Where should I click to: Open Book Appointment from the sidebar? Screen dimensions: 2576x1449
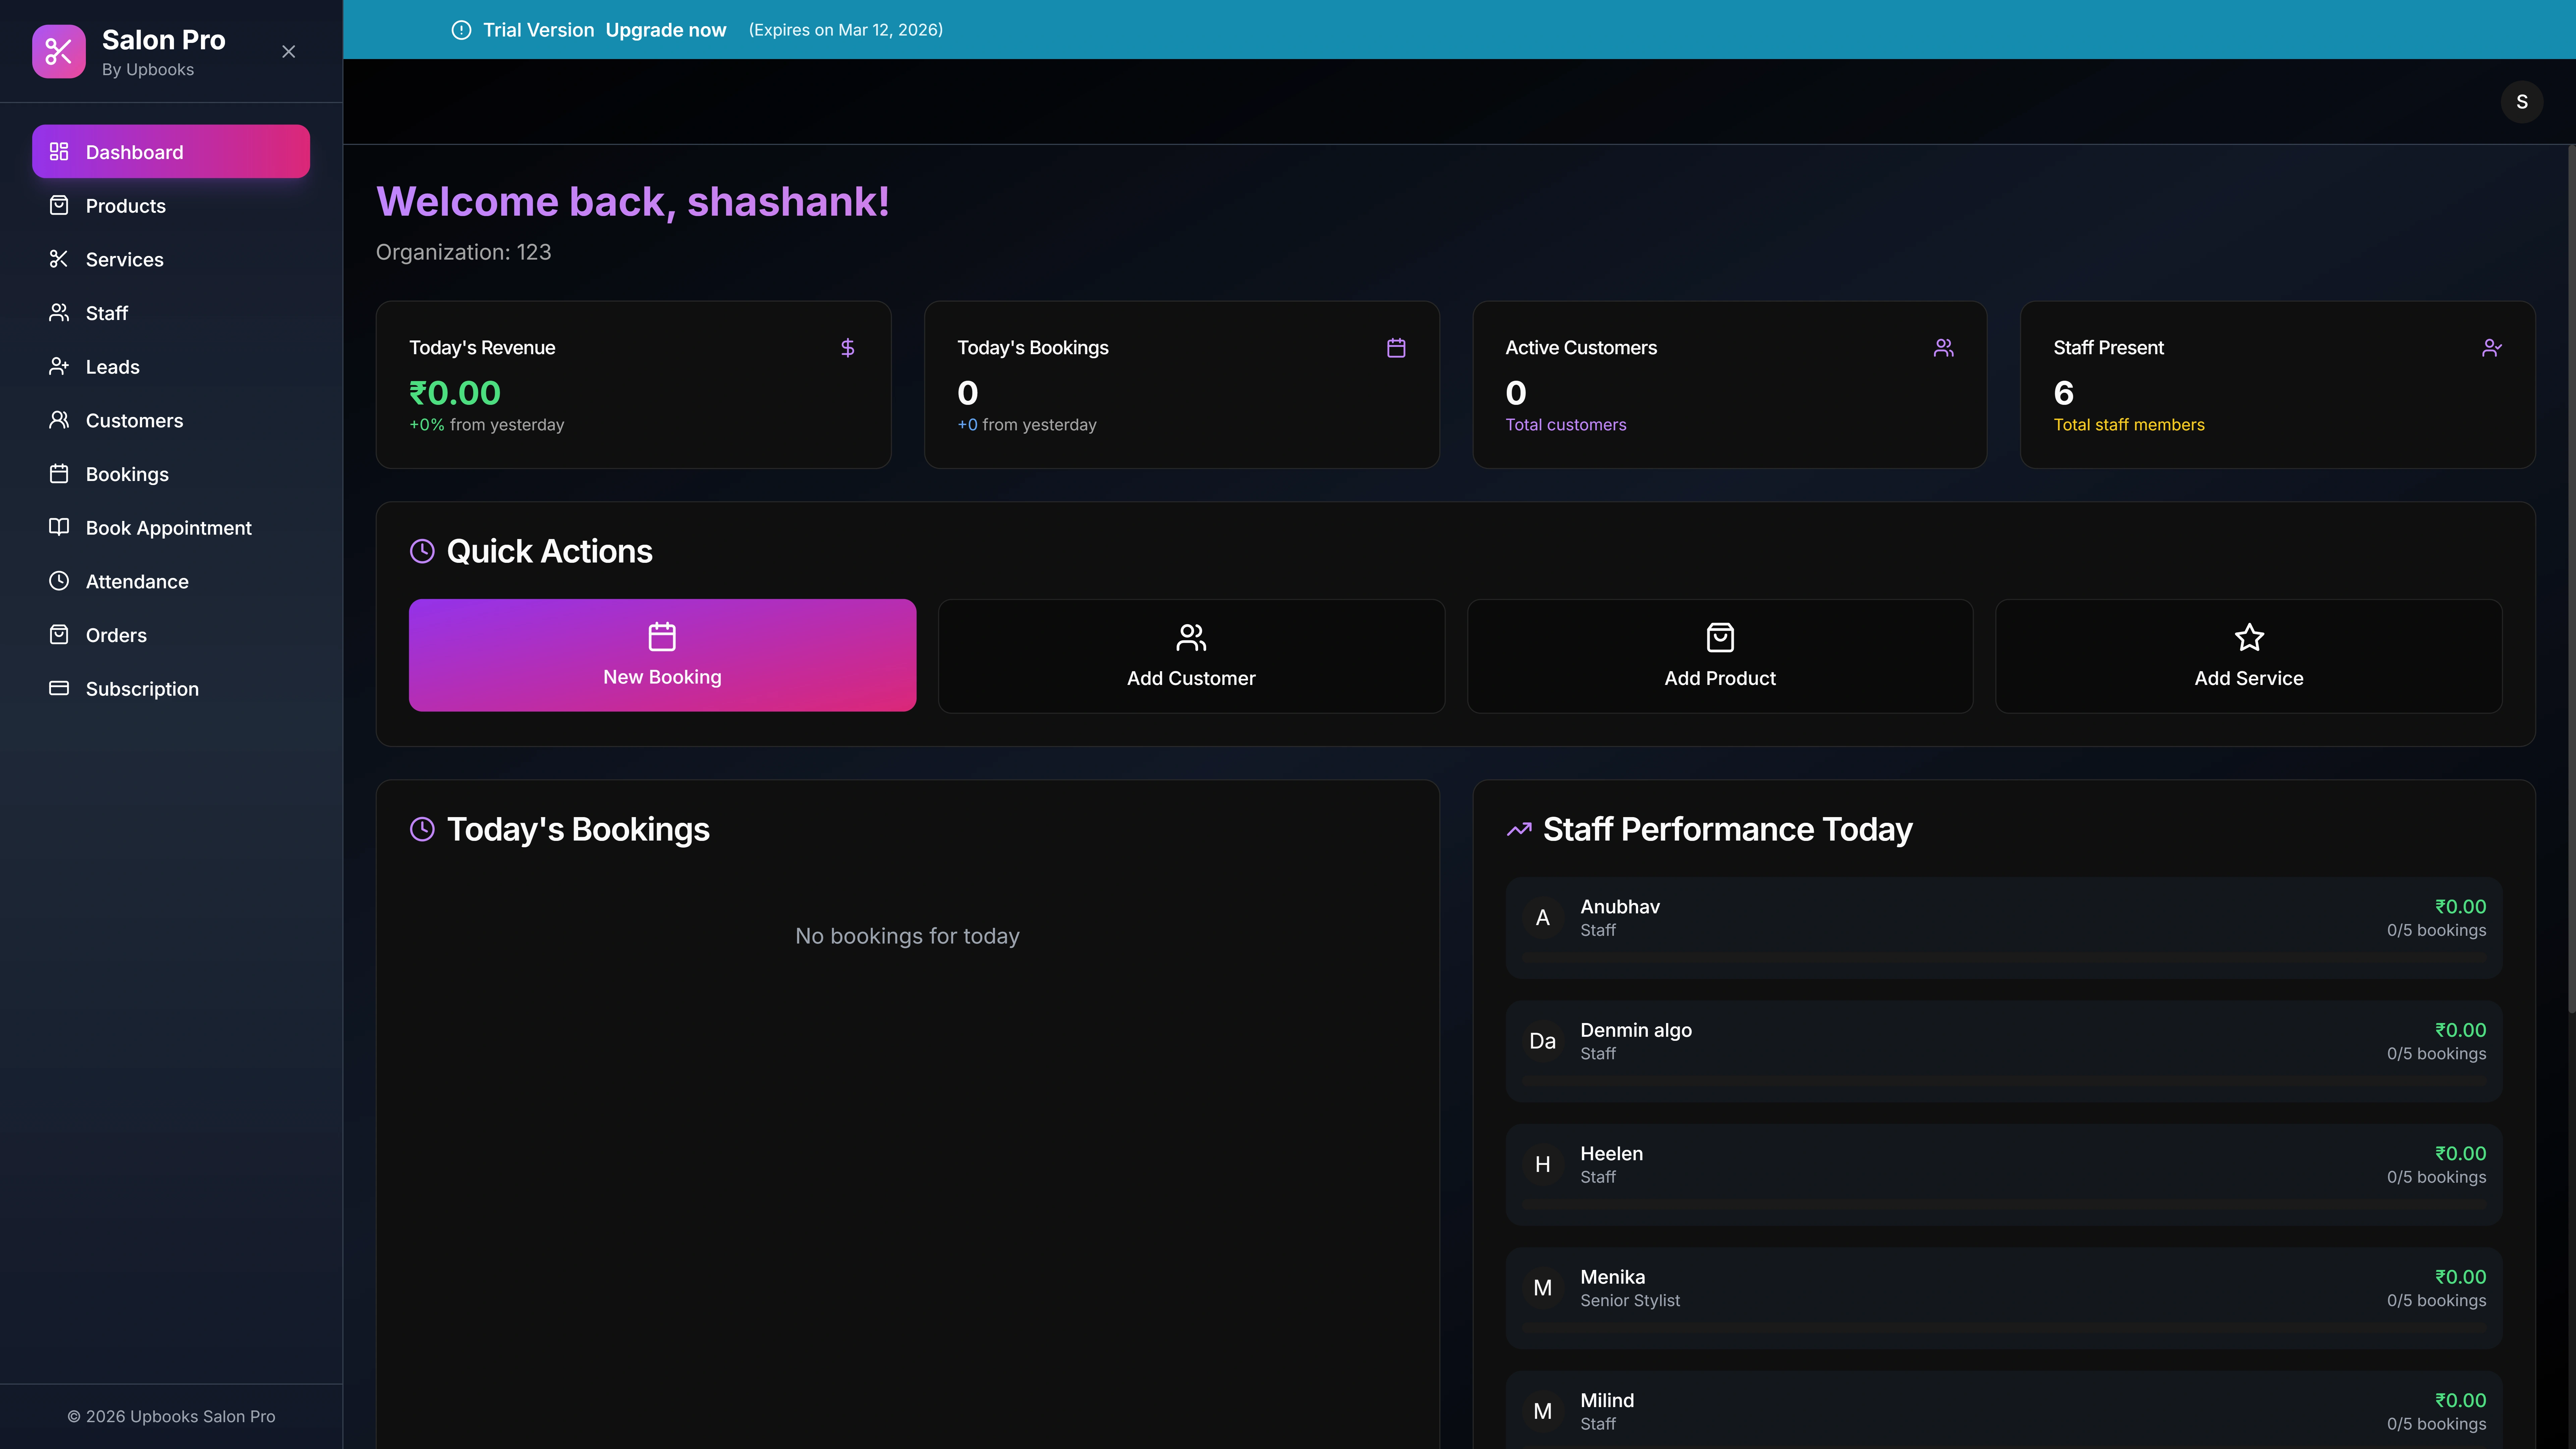point(168,528)
